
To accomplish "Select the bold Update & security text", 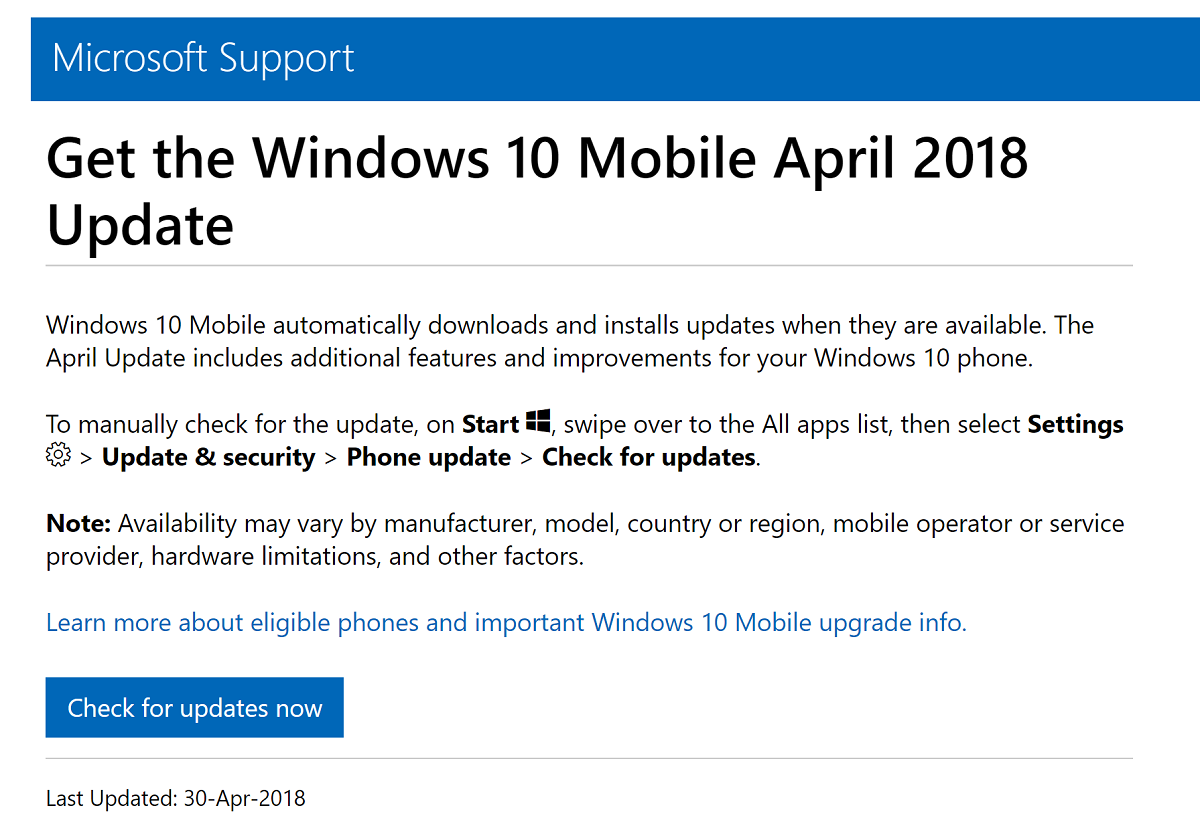I will pos(208,457).
